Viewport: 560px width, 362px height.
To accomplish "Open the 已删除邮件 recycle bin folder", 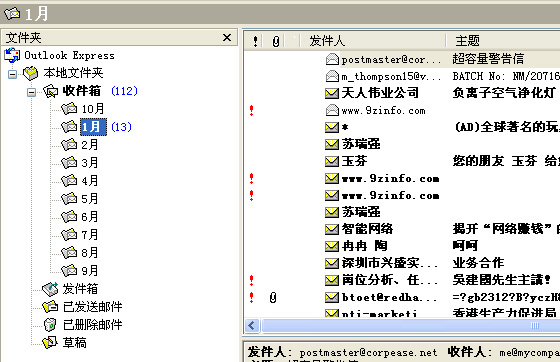I will pyautogui.click(x=92, y=325).
